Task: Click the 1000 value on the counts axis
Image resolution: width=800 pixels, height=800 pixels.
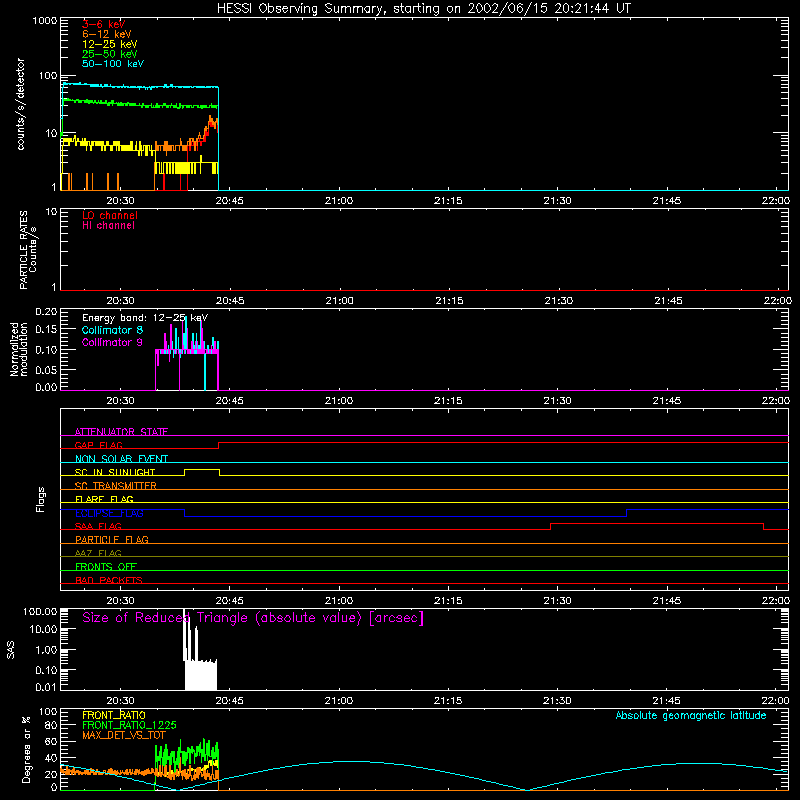Action: (x=44, y=21)
